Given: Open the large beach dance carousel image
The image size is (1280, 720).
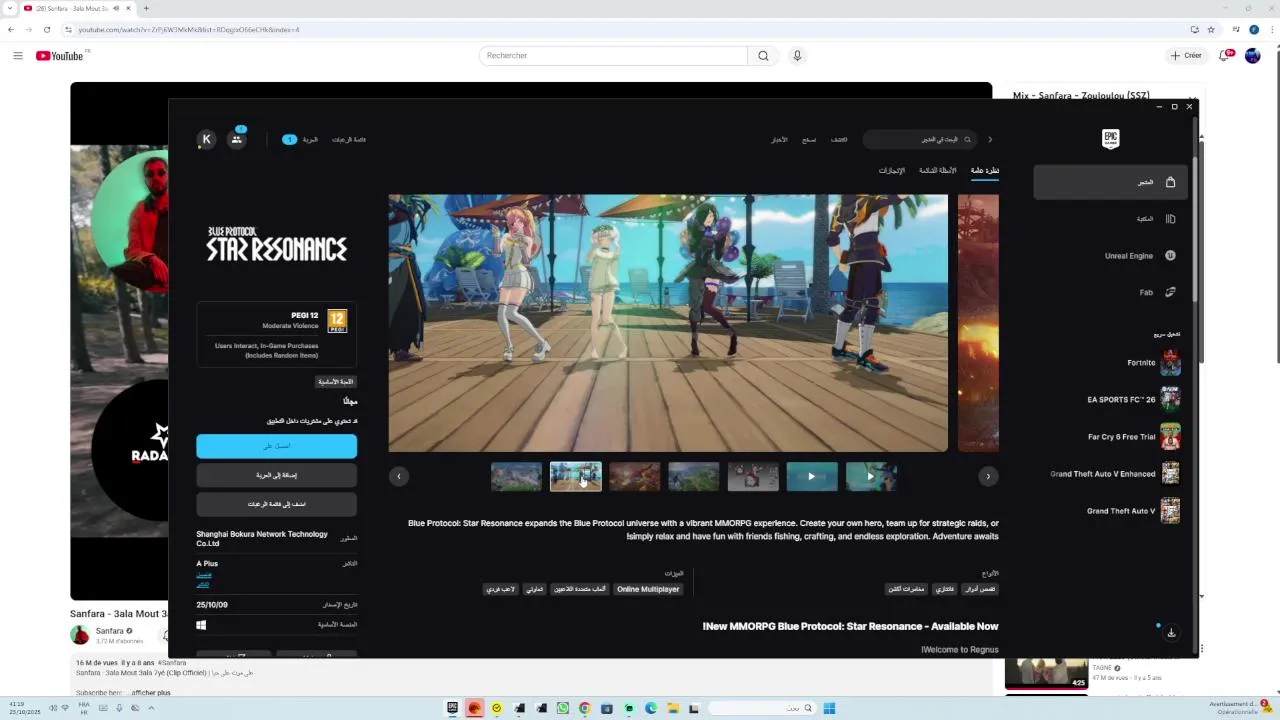Looking at the screenshot, I should [x=668, y=323].
